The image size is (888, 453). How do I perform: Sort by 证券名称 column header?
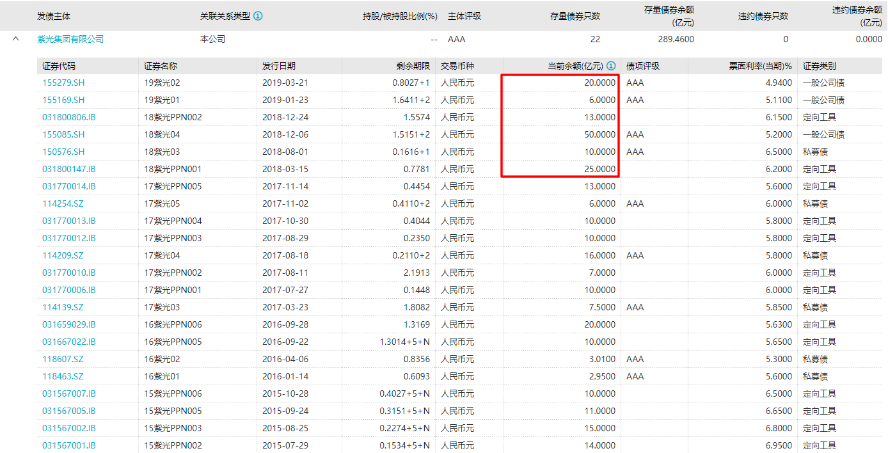click(x=160, y=66)
